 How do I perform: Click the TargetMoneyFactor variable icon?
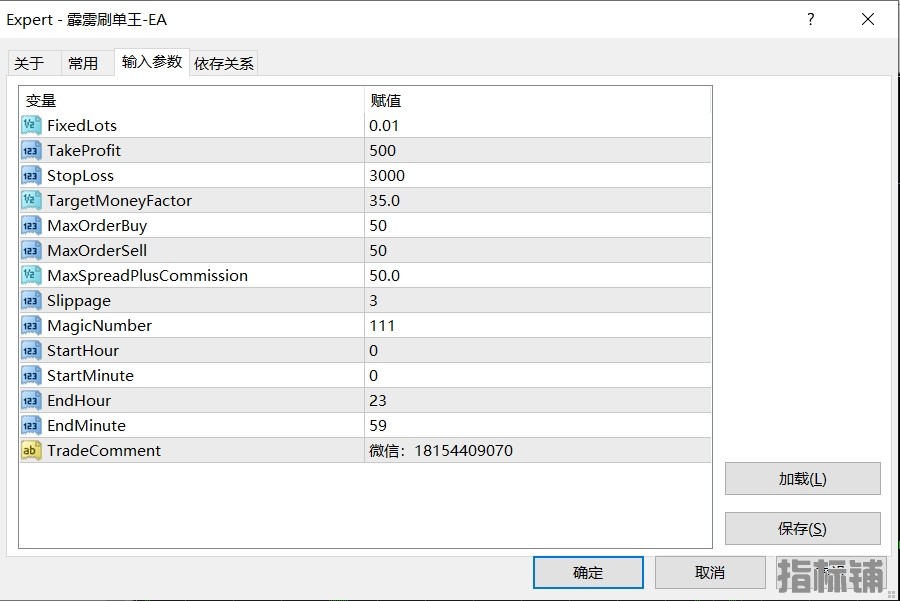31,200
